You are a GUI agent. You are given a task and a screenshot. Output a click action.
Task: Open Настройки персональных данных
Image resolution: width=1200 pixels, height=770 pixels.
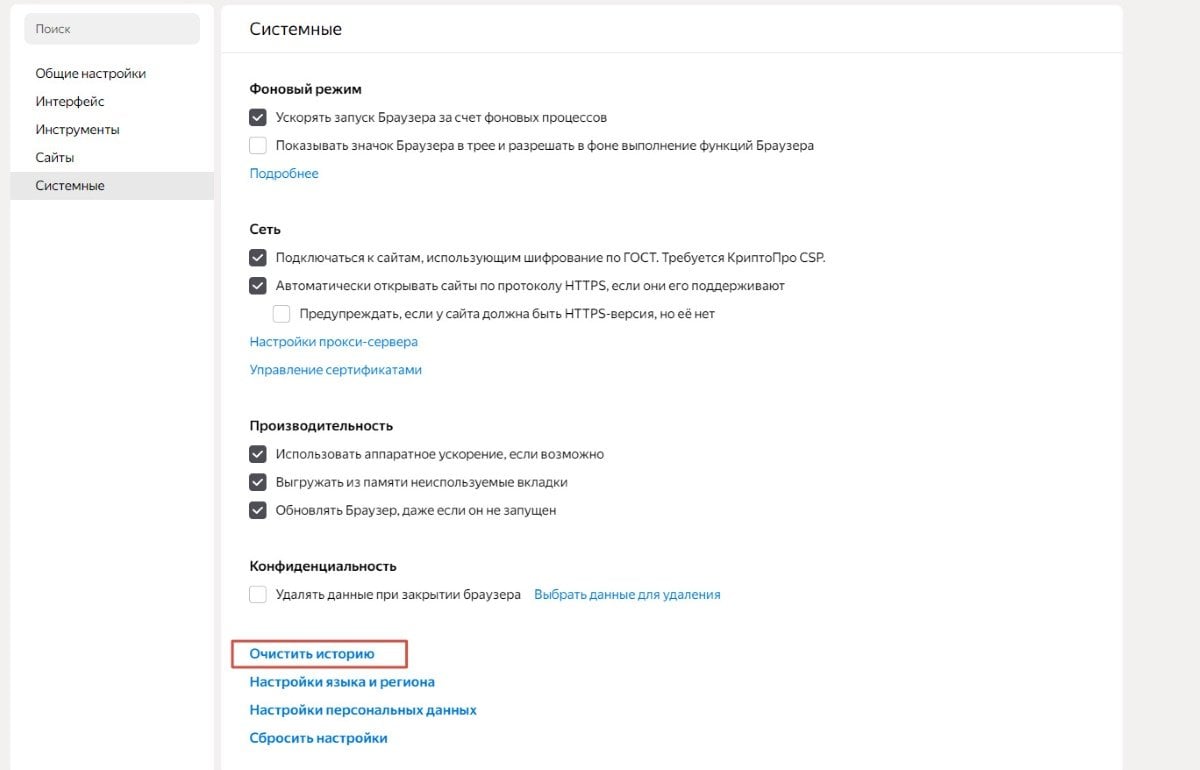click(x=363, y=710)
